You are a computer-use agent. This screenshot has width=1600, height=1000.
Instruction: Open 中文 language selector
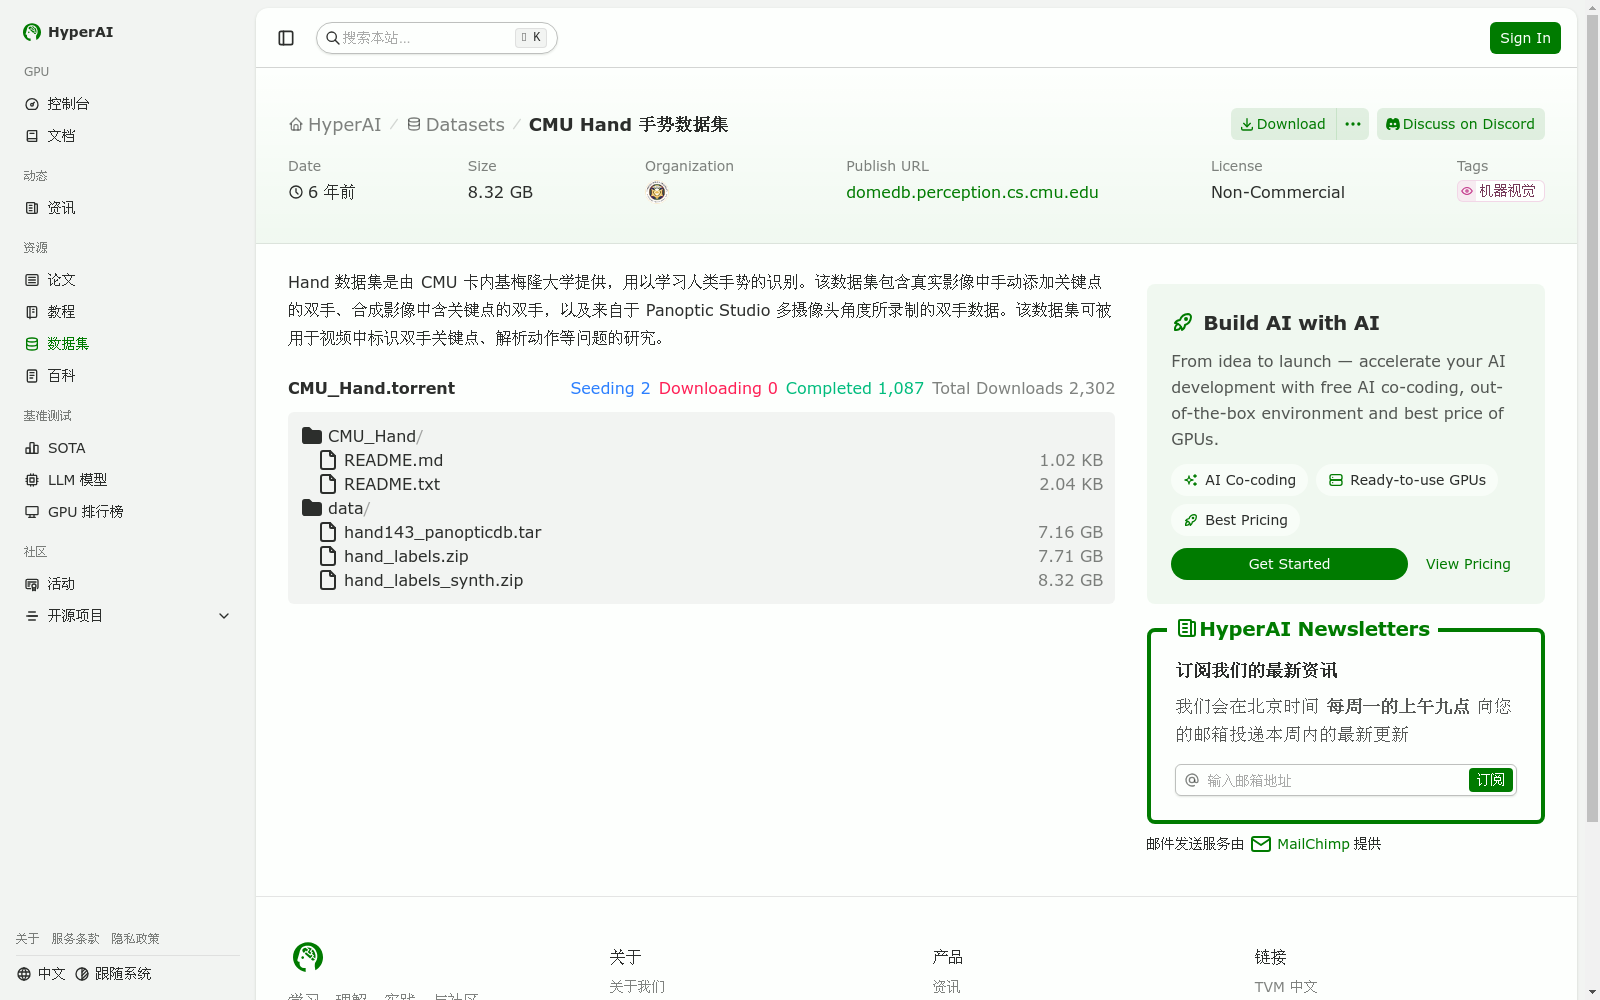tap(41, 974)
